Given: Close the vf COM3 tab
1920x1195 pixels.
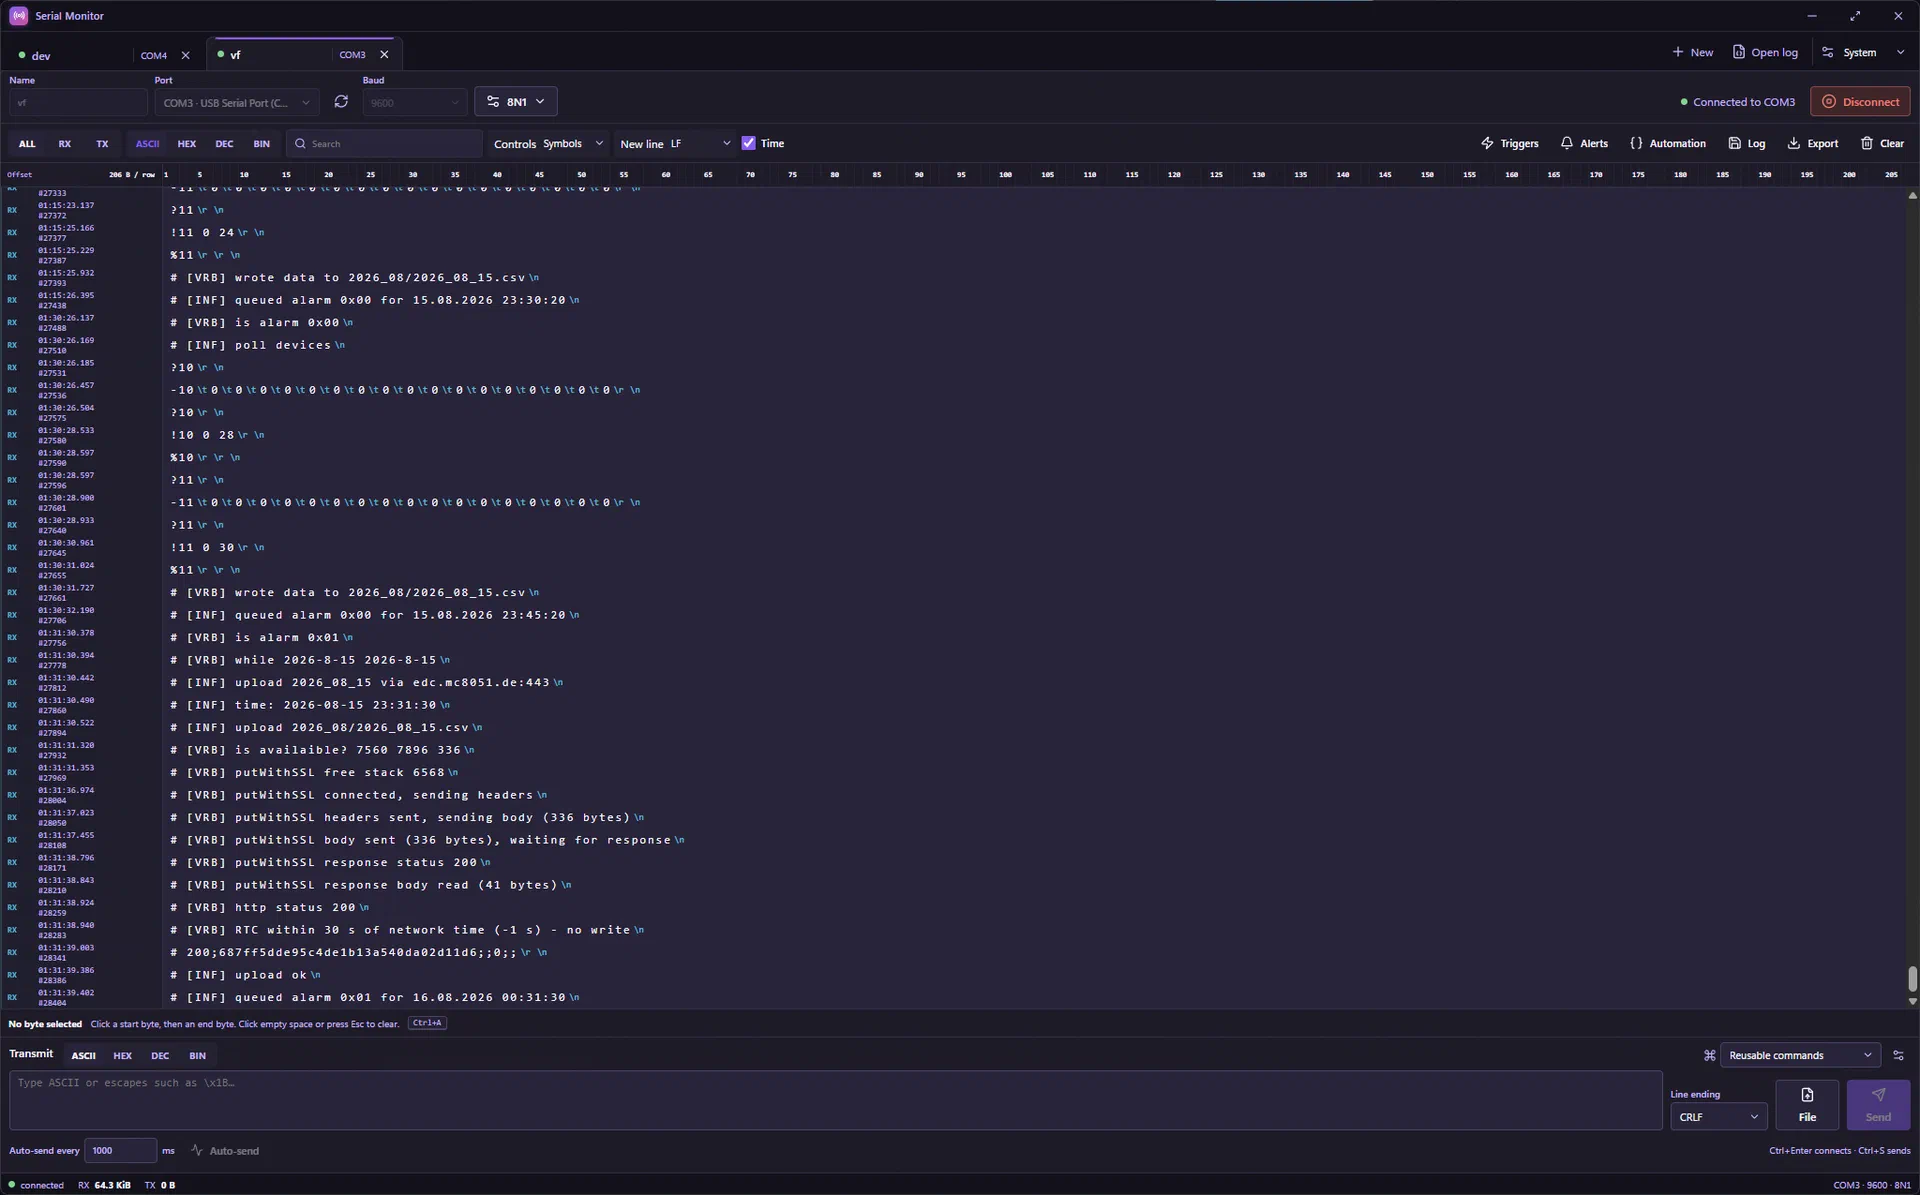Looking at the screenshot, I should 384,55.
